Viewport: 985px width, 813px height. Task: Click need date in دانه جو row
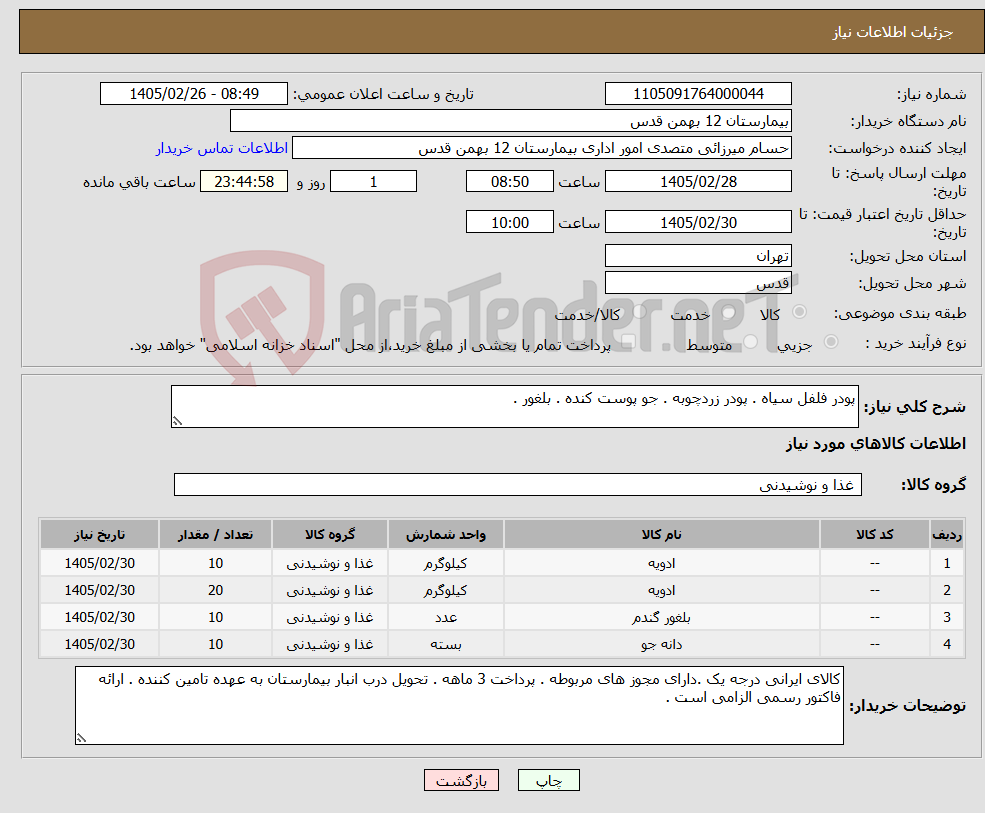coord(99,644)
